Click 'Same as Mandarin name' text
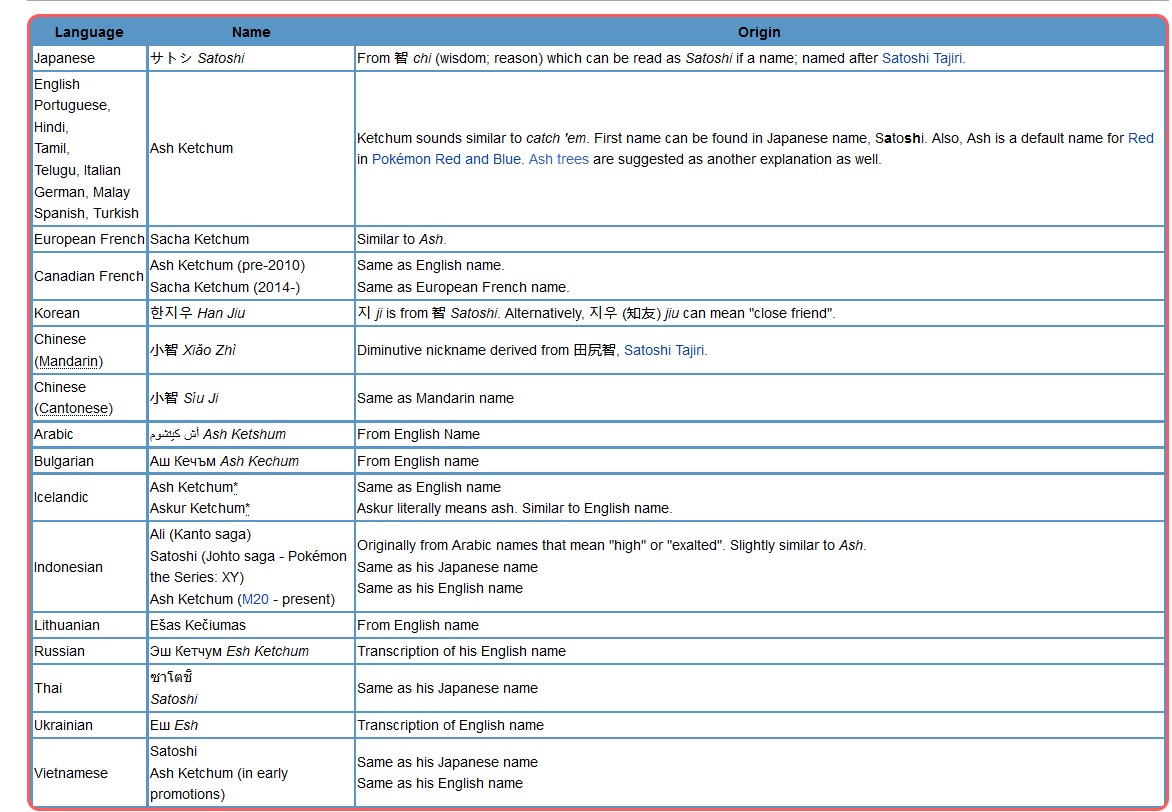Screen dimensions: 1172x812 click(436, 399)
